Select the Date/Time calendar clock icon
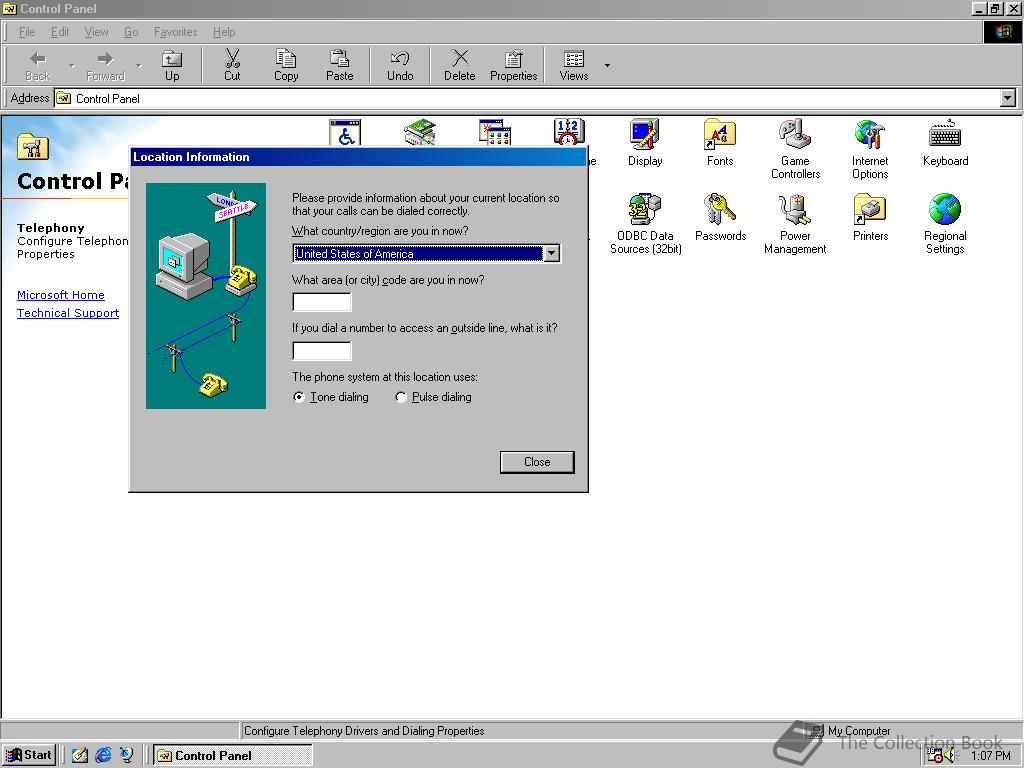Image resolution: width=1024 pixels, height=768 pixels. coord(569,133)
